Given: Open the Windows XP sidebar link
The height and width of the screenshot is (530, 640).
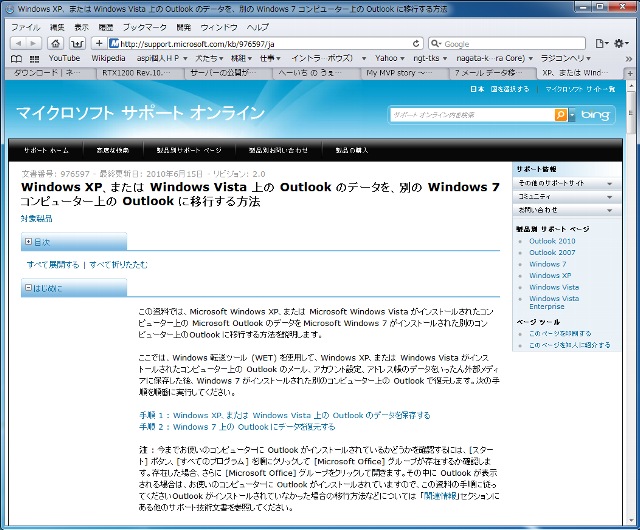Looking at the screenshot, I should [550, 276].
